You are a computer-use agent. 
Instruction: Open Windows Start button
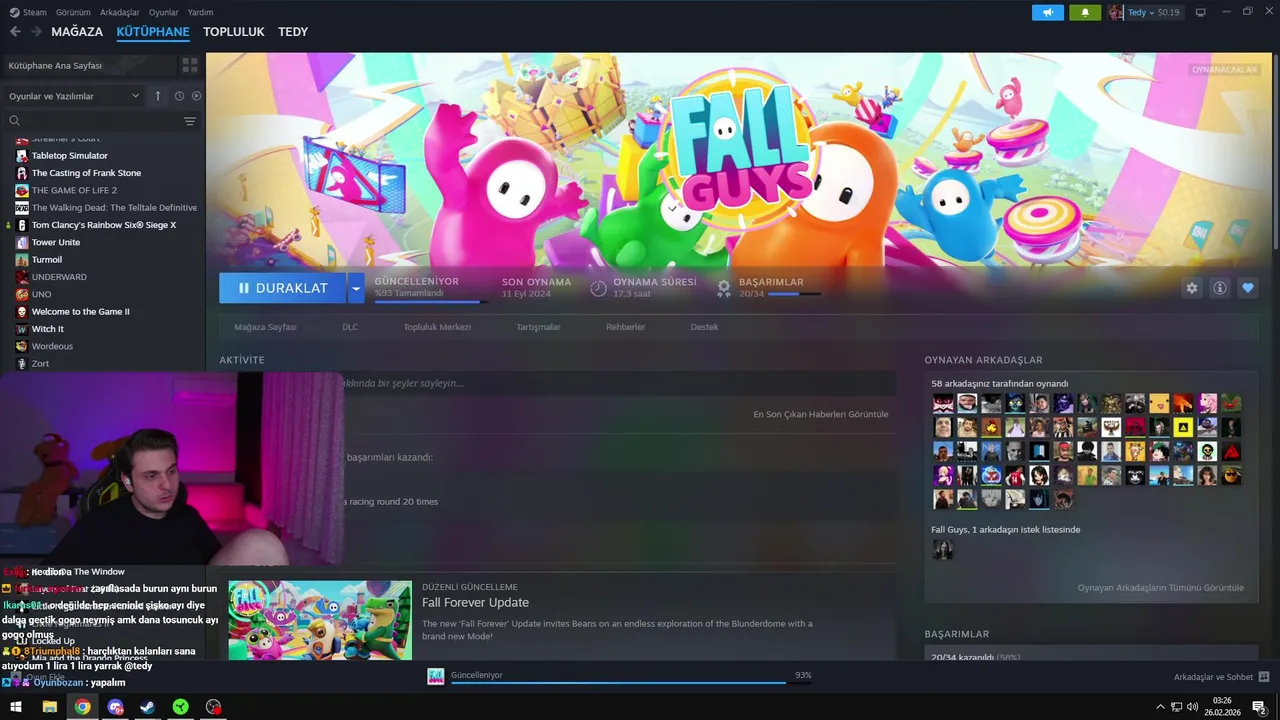(x=16, y=707)
